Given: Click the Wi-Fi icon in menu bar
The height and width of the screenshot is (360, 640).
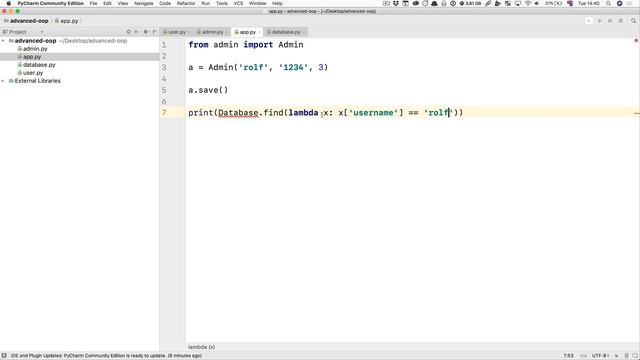Looking at the screenshot, I should [x=528, y=3].
